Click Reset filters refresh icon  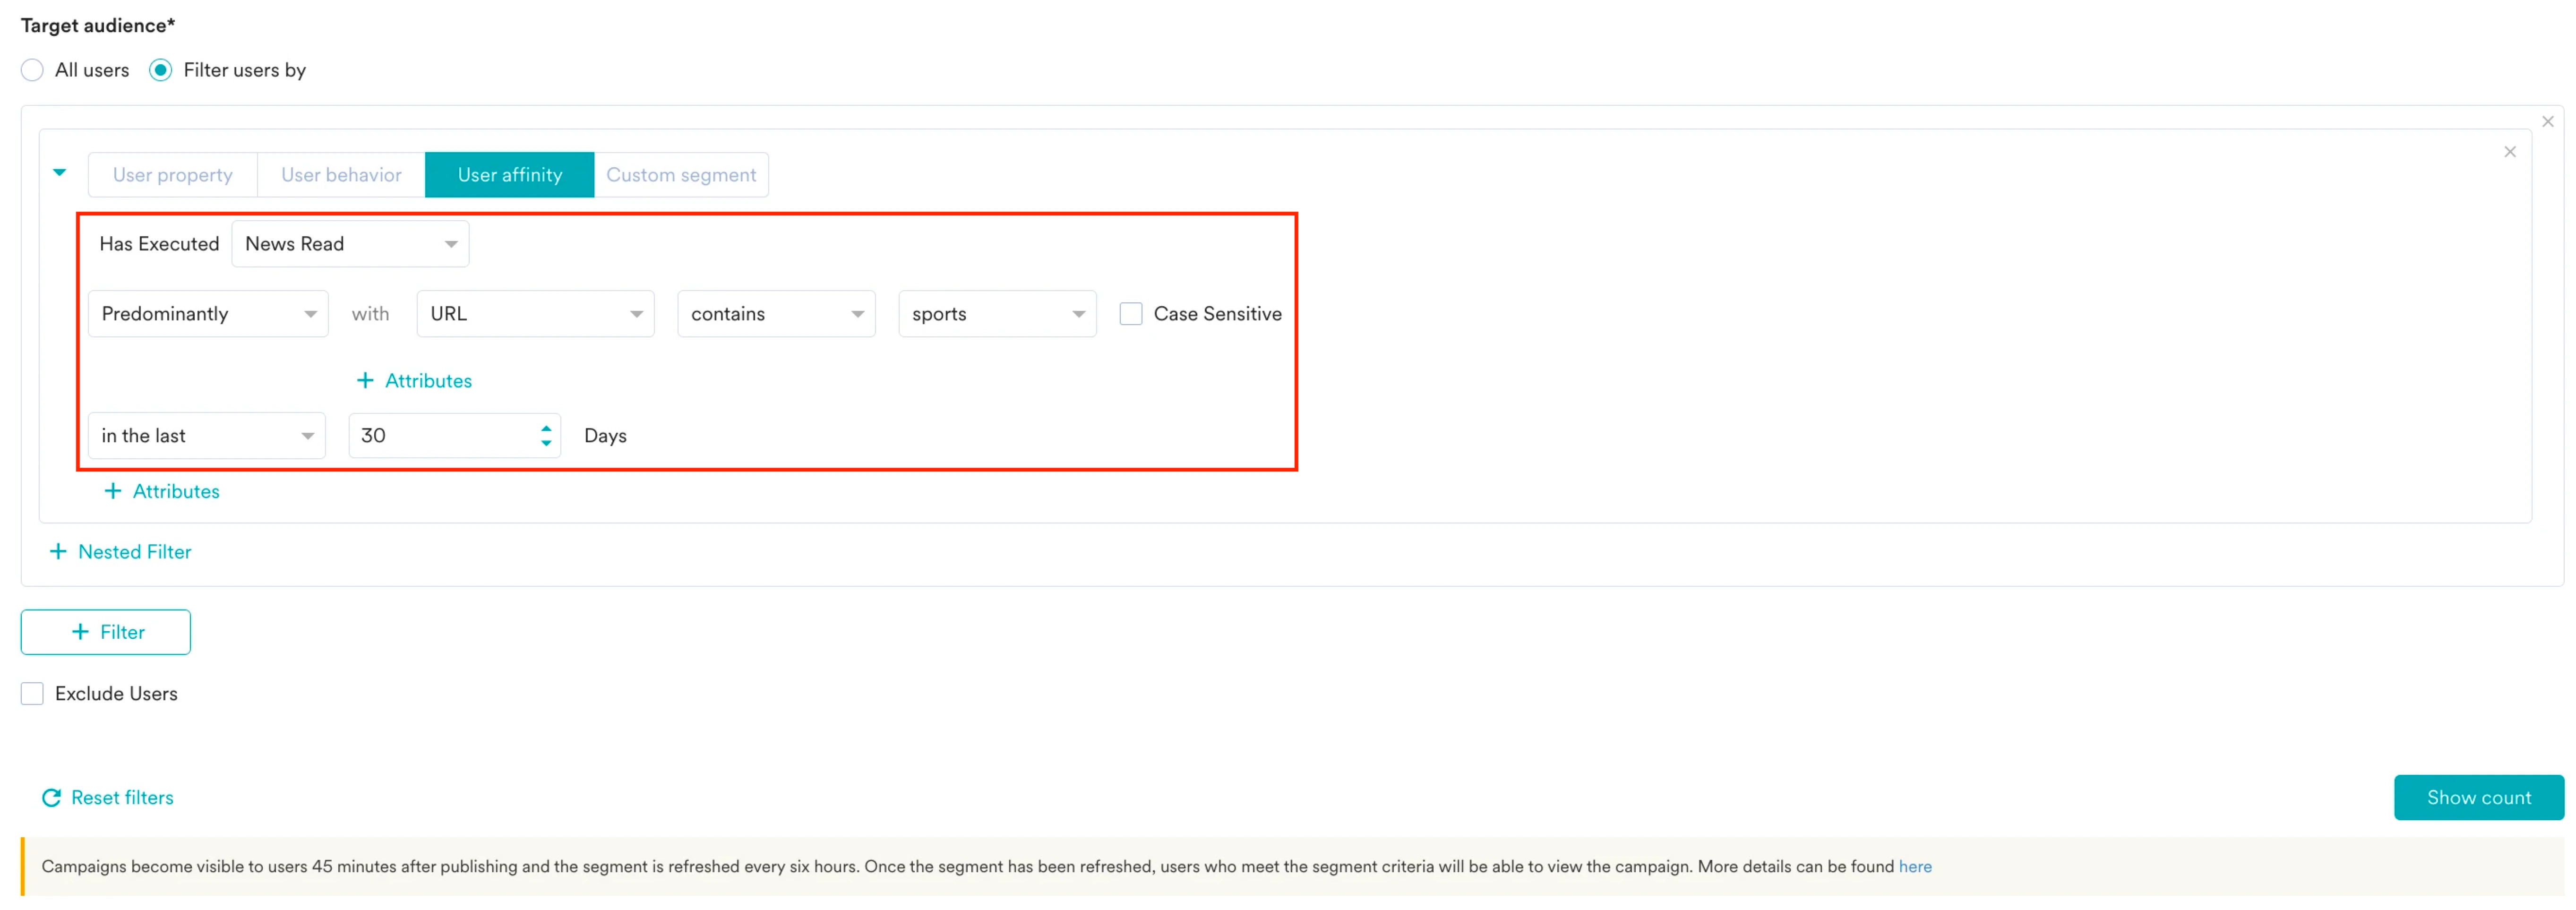click(51, 797)
